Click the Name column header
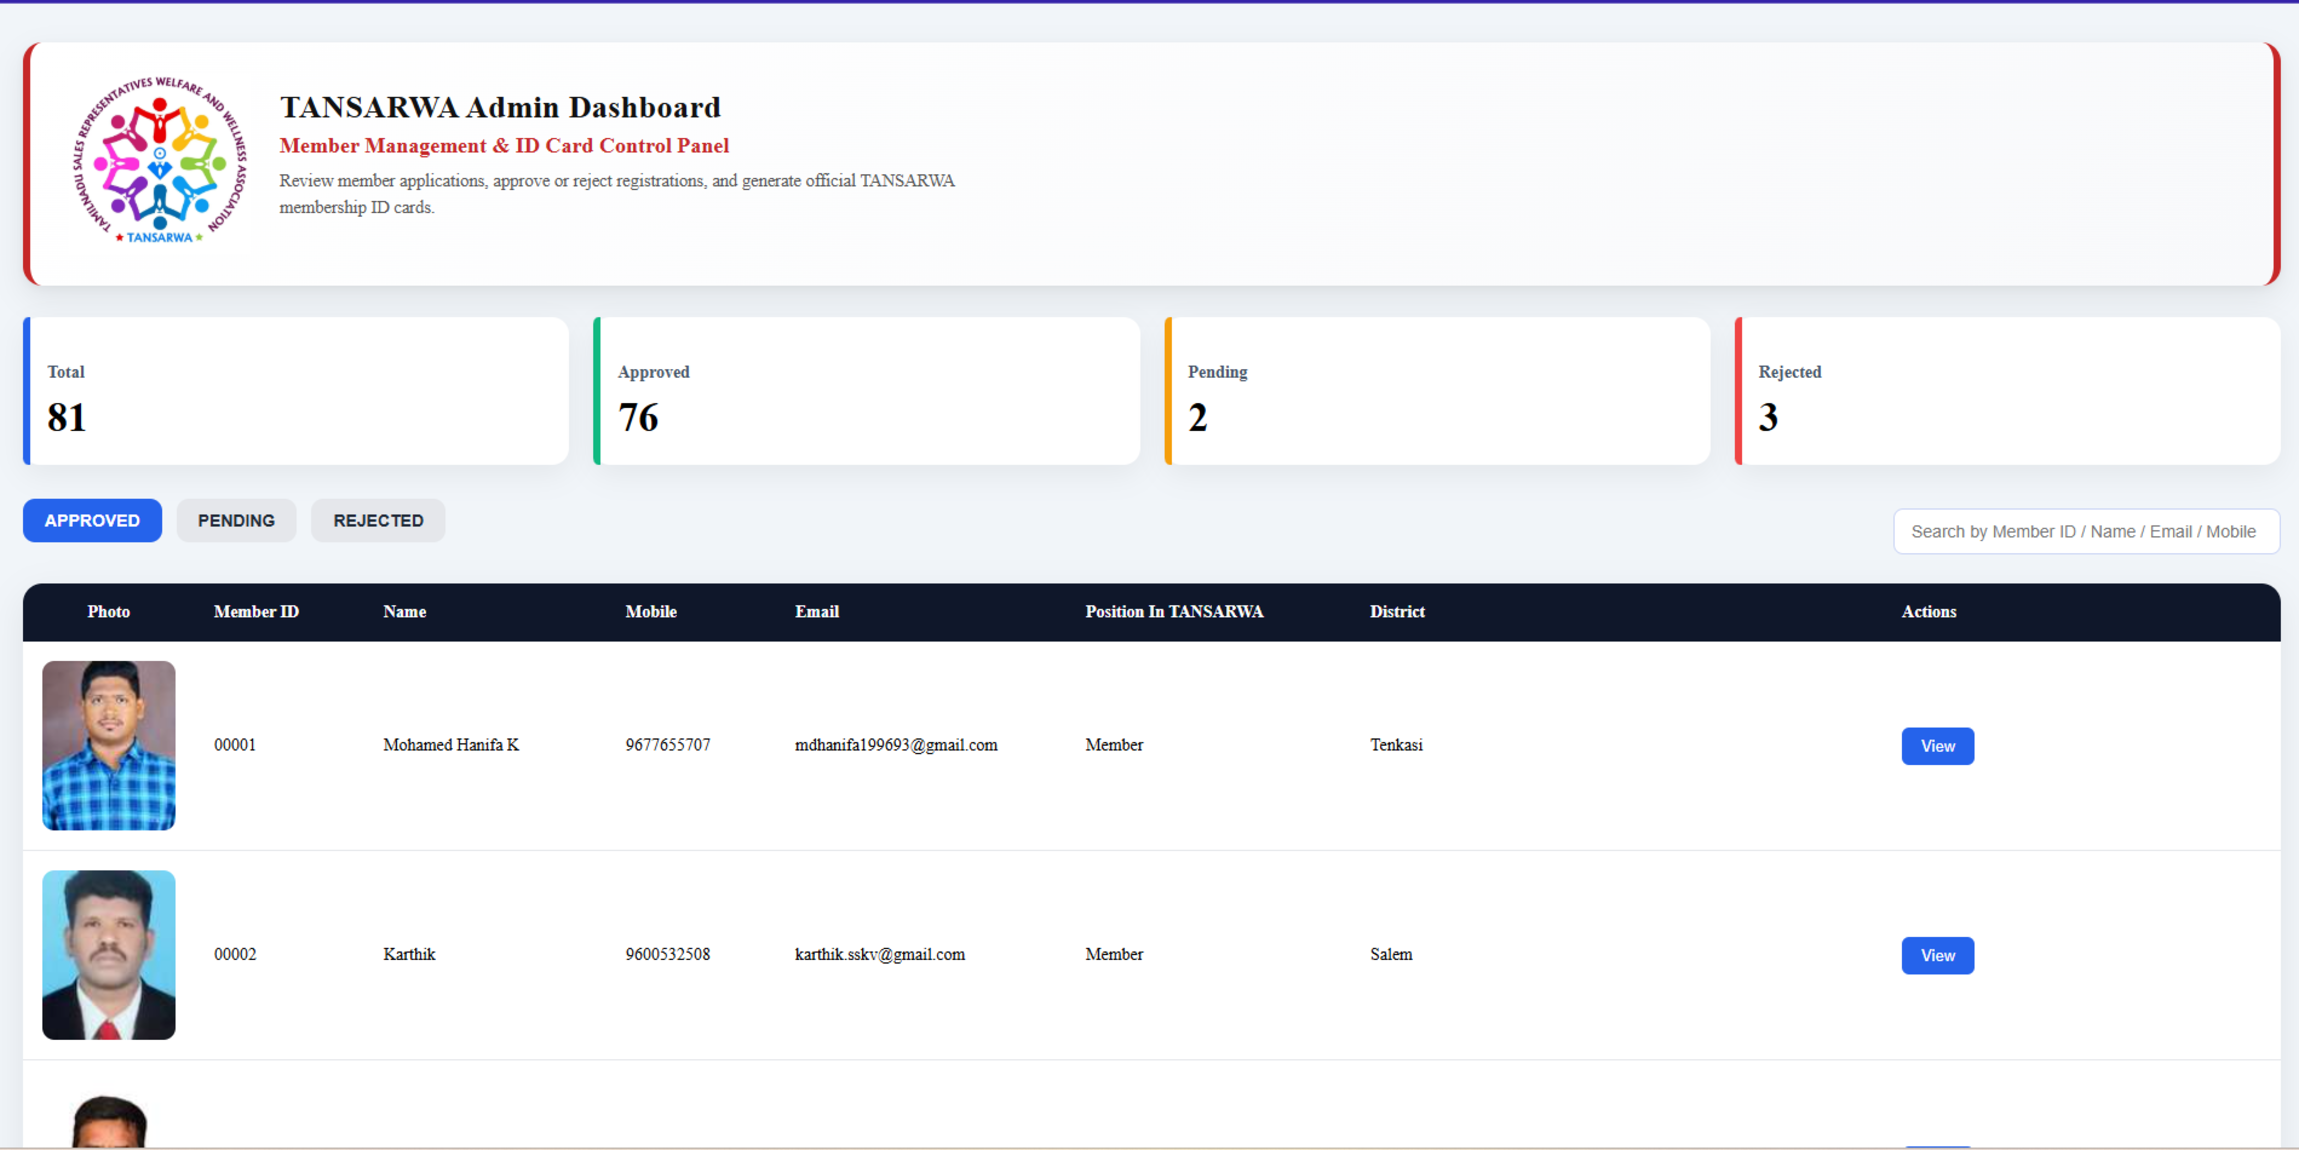 pos(404,611)
